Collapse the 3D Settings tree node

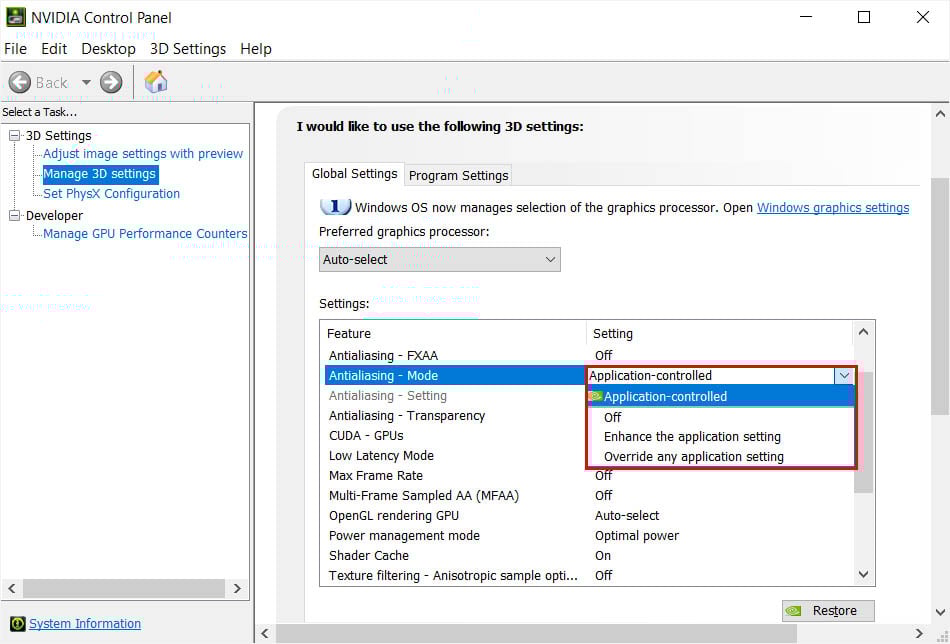click(15, 136)
